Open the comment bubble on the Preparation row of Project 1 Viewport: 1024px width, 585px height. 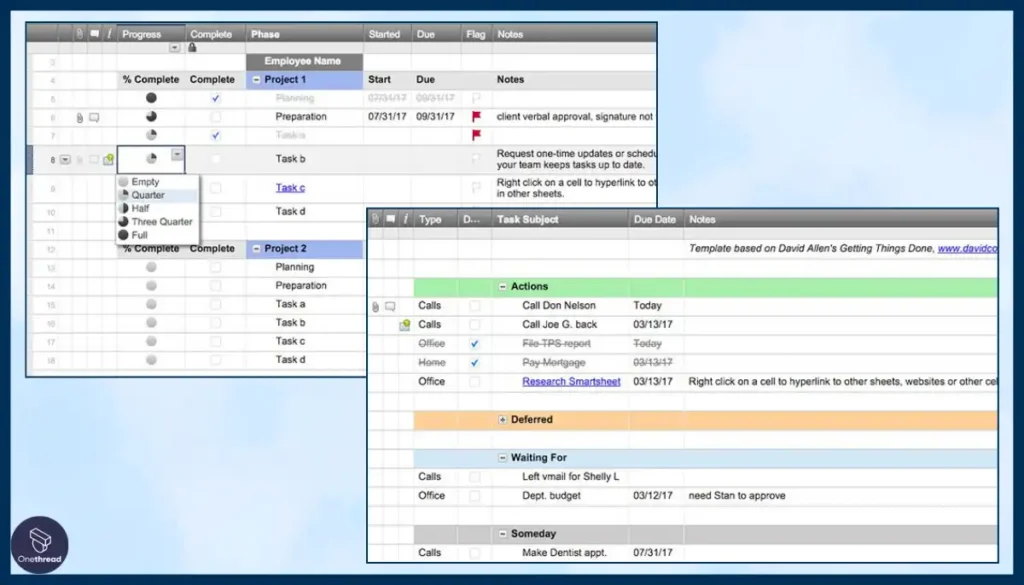coord(94,118)
